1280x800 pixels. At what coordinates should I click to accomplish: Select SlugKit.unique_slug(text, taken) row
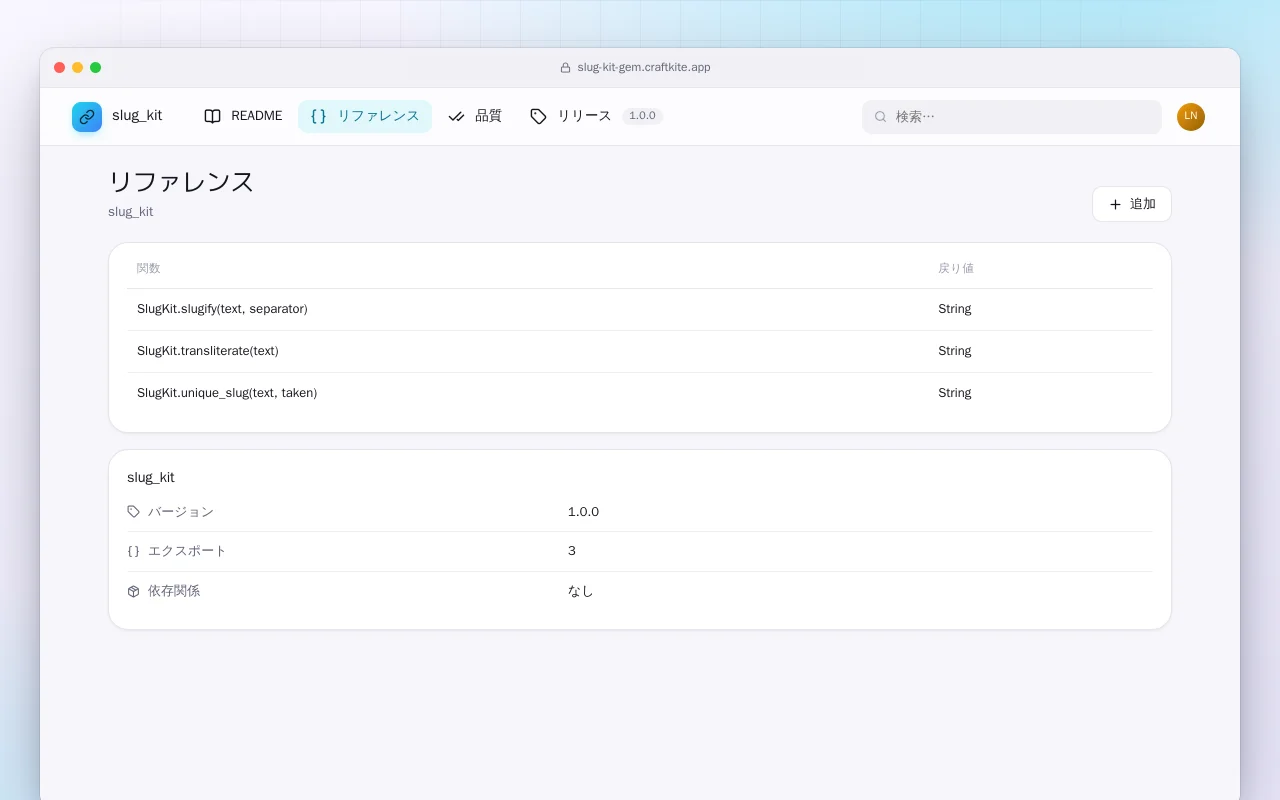click(x=640, y=393)
